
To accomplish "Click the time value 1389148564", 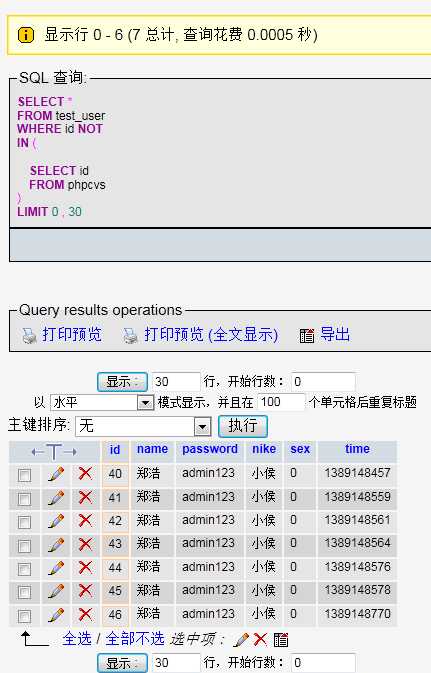I will [358, 543].
